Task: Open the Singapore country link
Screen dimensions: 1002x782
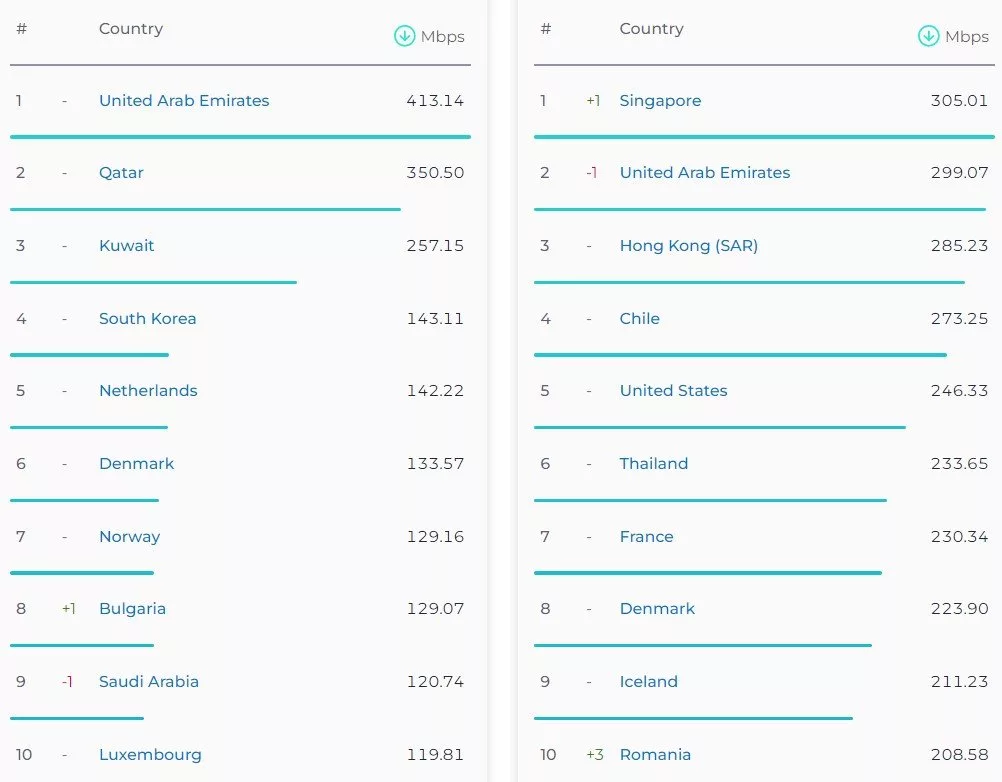Action: pyautogui.click(x=660, y=101)
